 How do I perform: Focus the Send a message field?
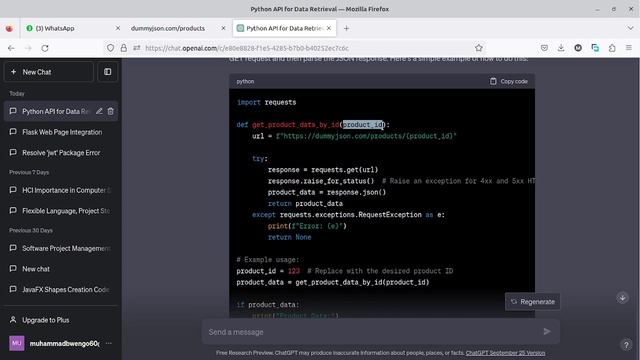(x=373, y=332)
